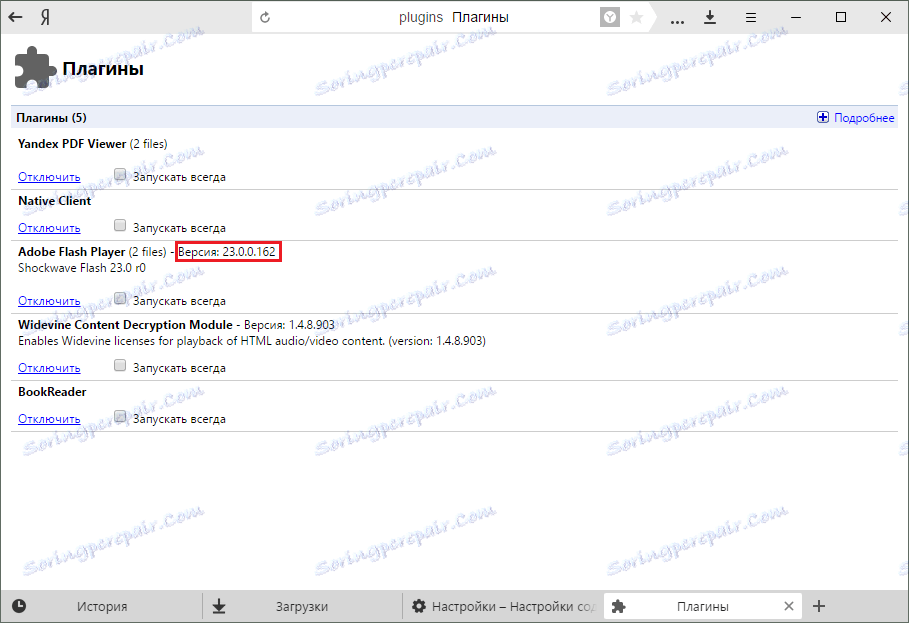Switch to the История tab

point(102,606)
